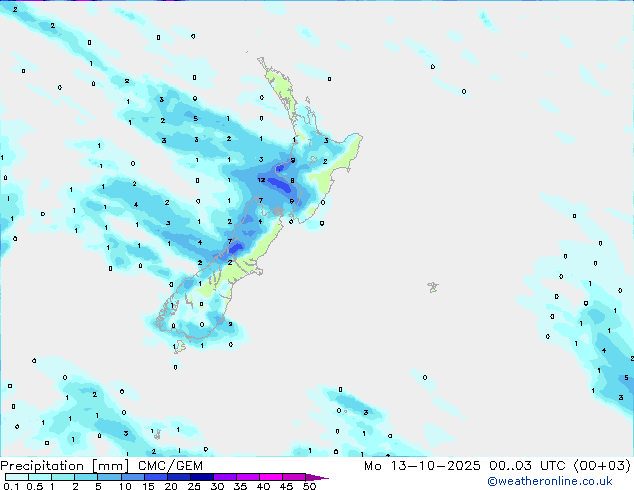Select the 45–50 mm legend swatch
634x490 pixels.
pyautogui.click(x=294, y=477)
